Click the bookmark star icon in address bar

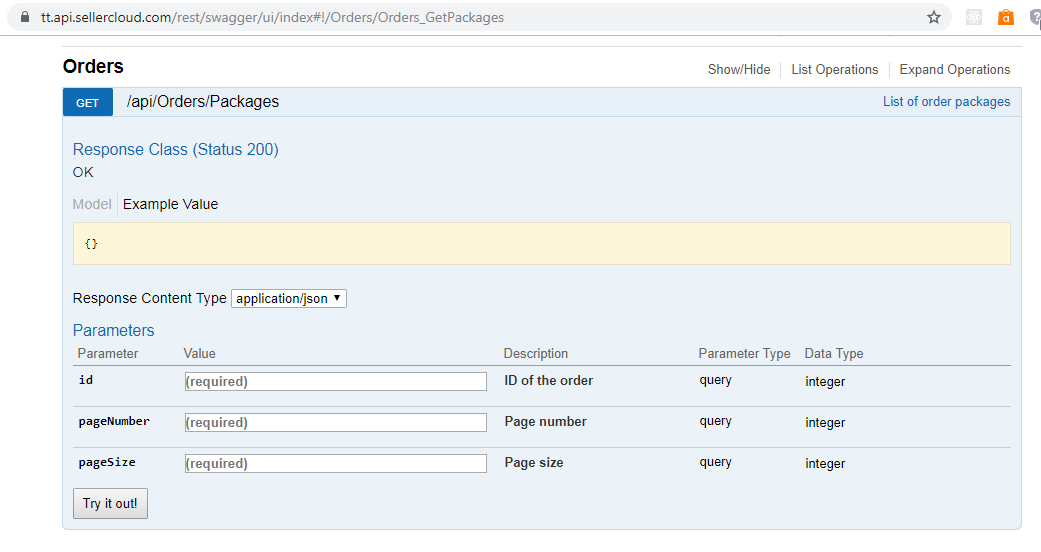coord(933,17)
